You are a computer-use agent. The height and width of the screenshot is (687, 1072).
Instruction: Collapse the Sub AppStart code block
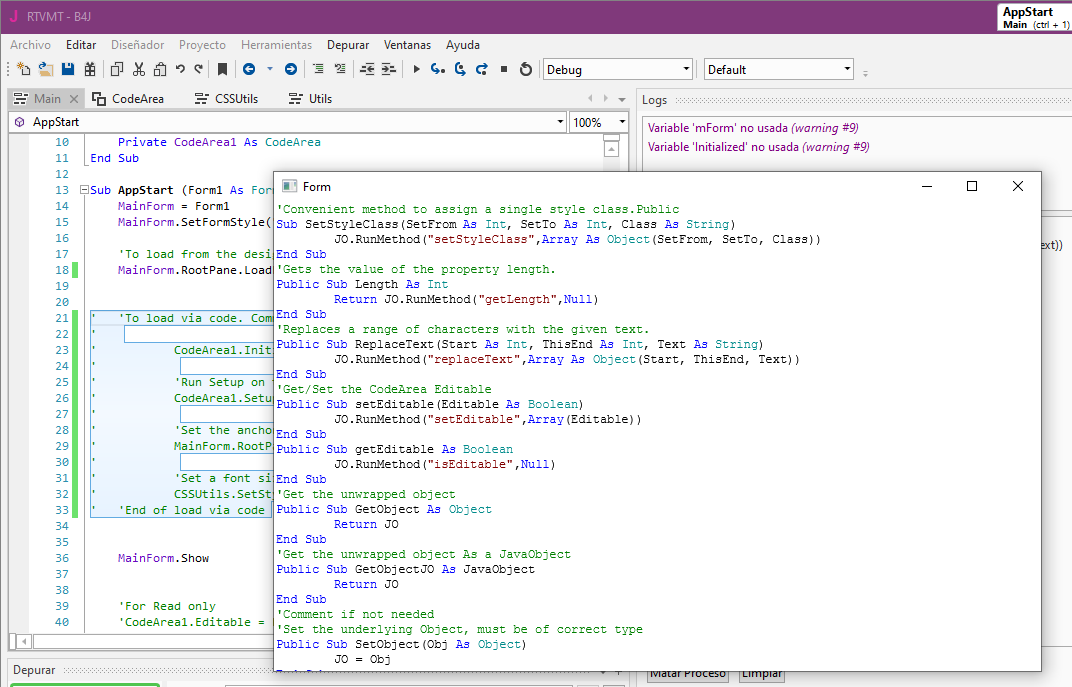83,190
